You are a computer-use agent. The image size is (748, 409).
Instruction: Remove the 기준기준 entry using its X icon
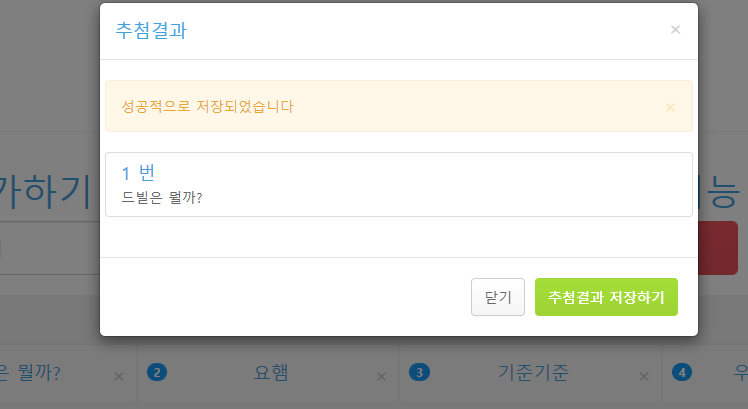coord(644,377)
